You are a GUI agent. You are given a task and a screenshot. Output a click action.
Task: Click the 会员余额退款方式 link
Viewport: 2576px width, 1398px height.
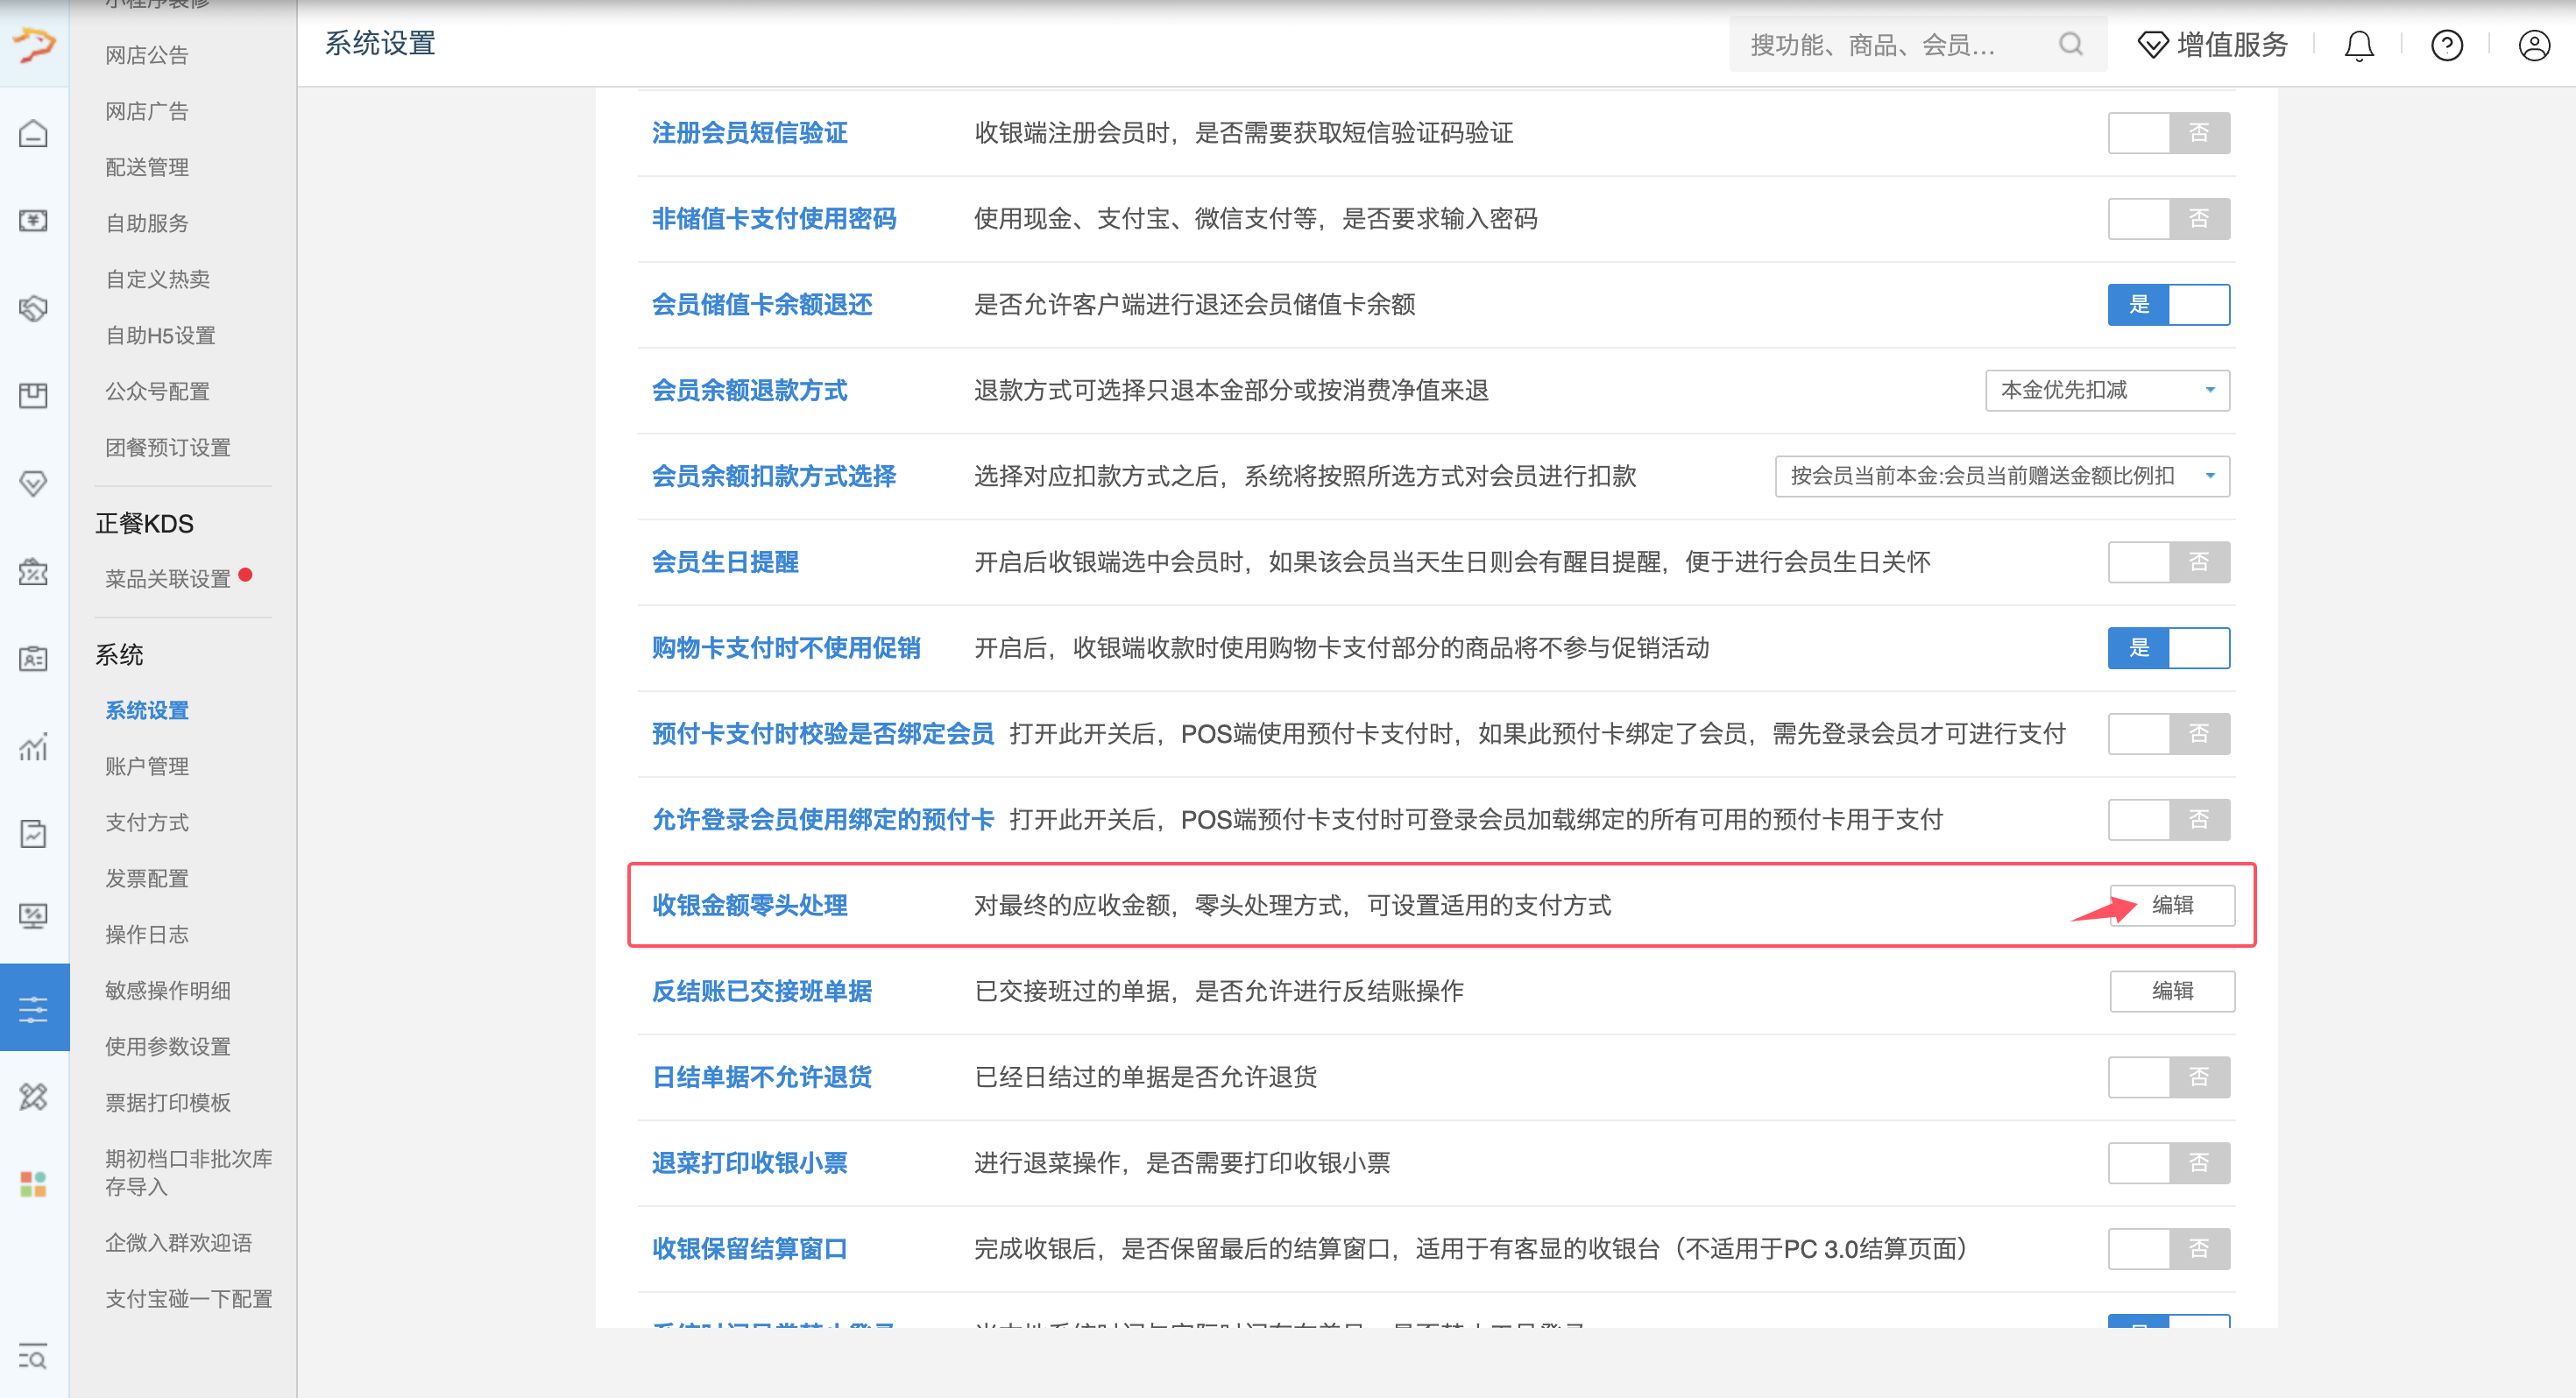click(x=749, y=390)
